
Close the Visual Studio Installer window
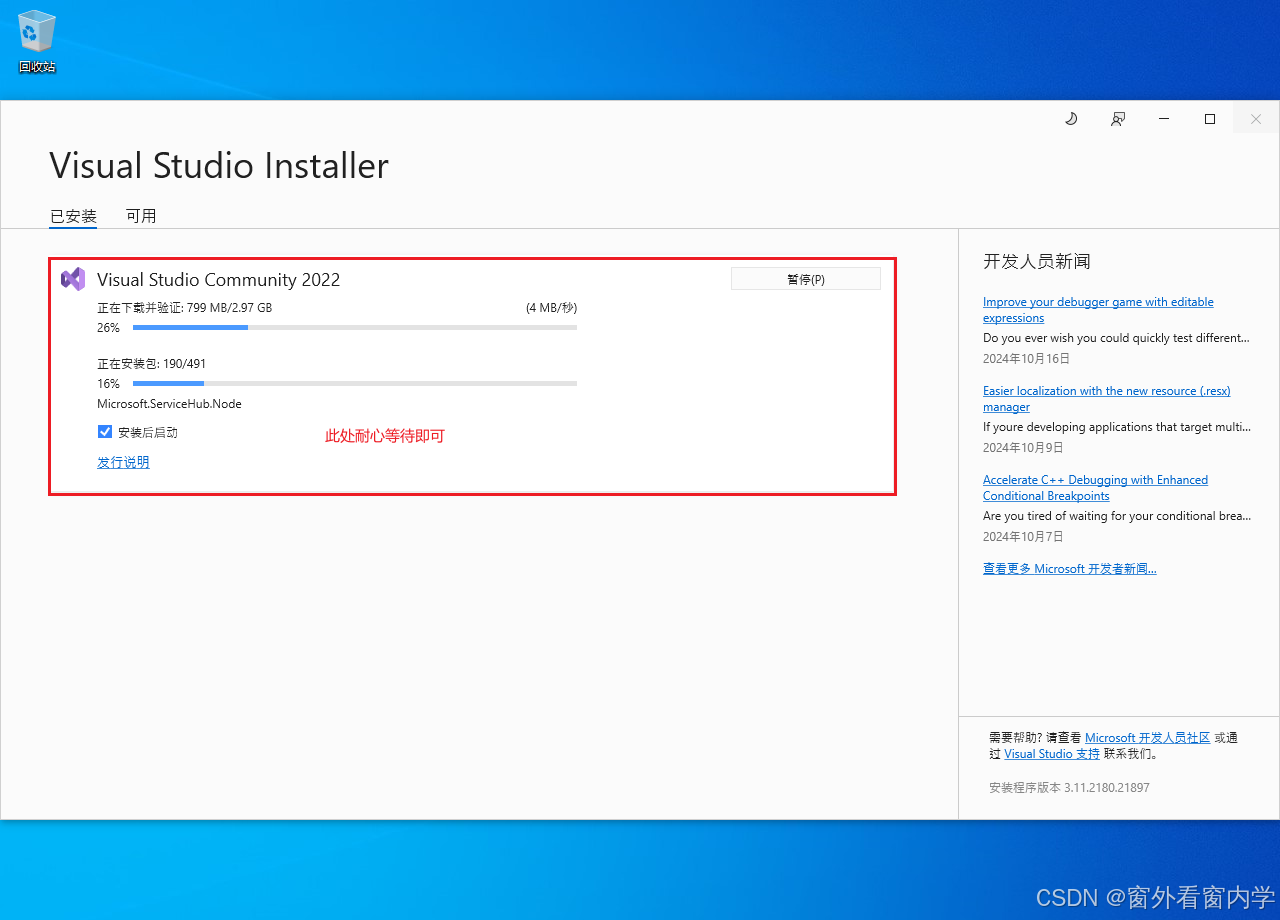[1256, 118]
